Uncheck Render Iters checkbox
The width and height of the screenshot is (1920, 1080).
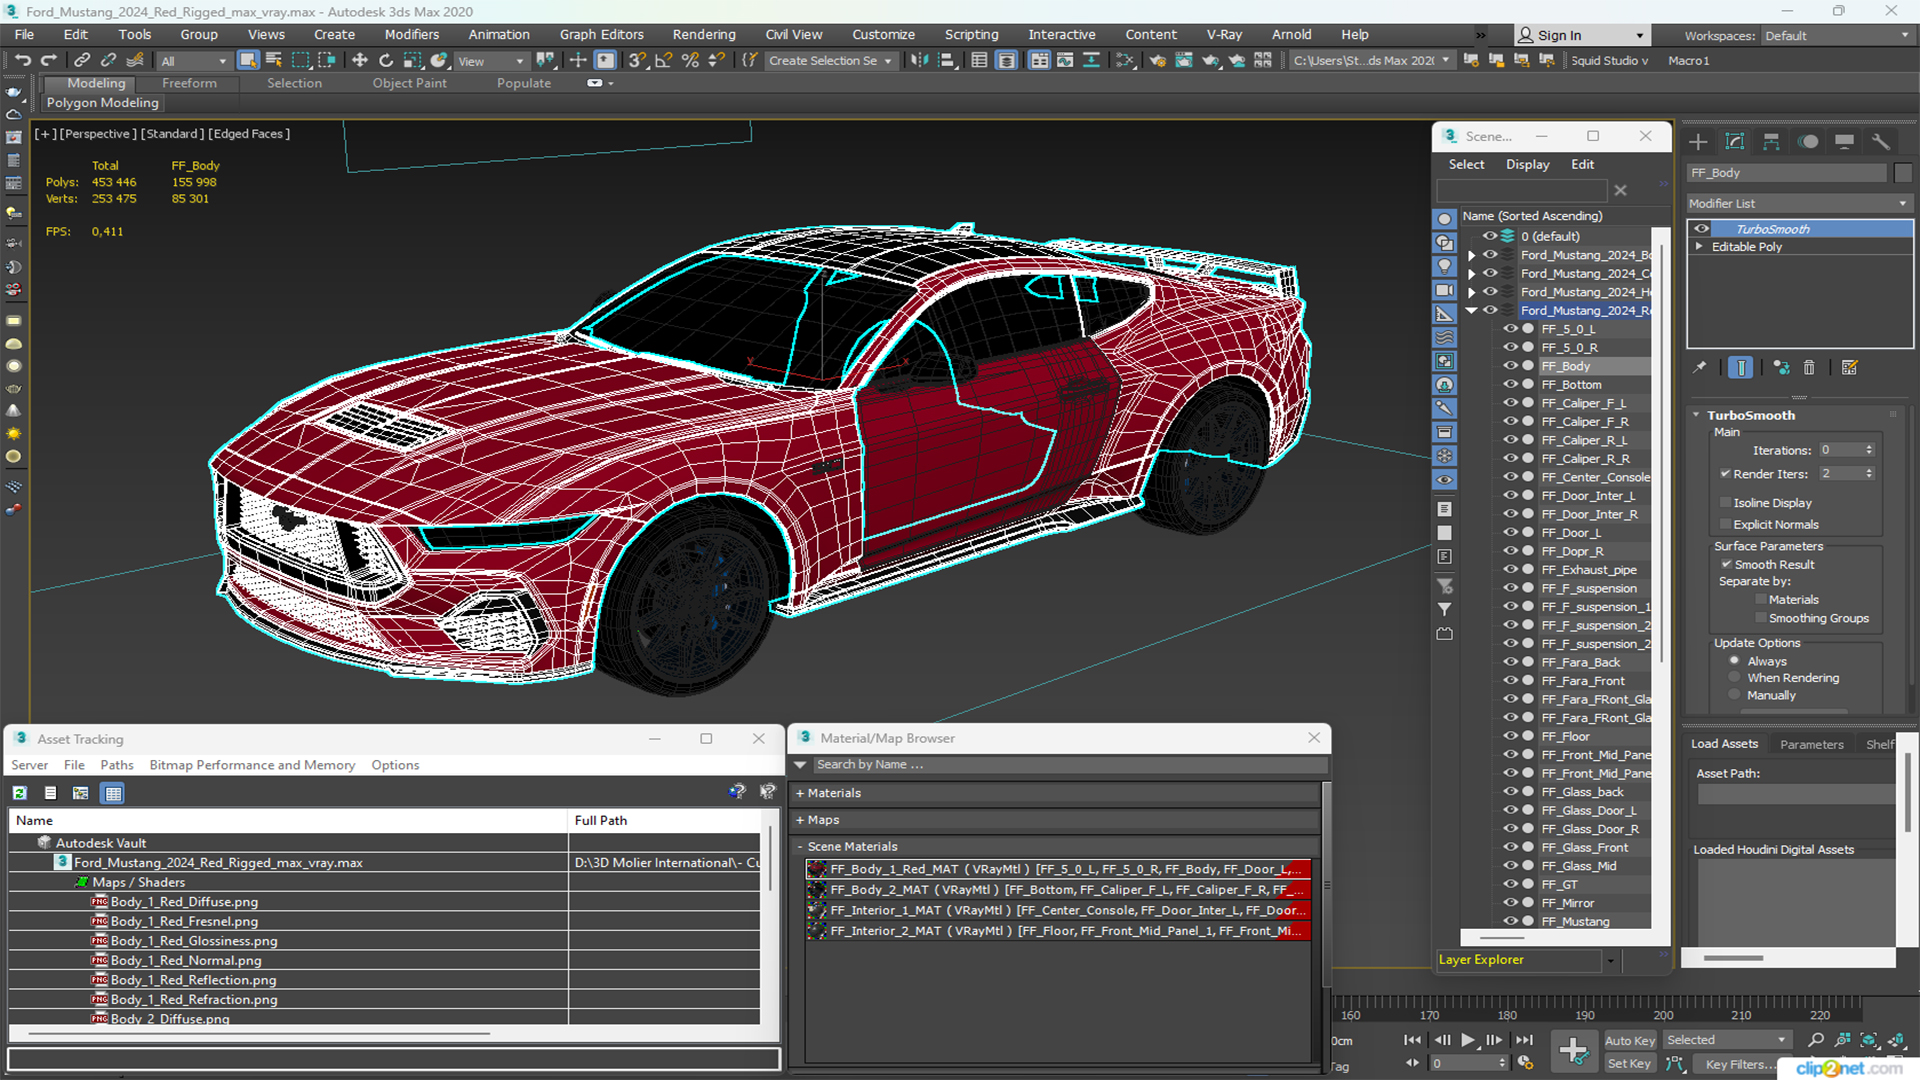point(1725,474)
